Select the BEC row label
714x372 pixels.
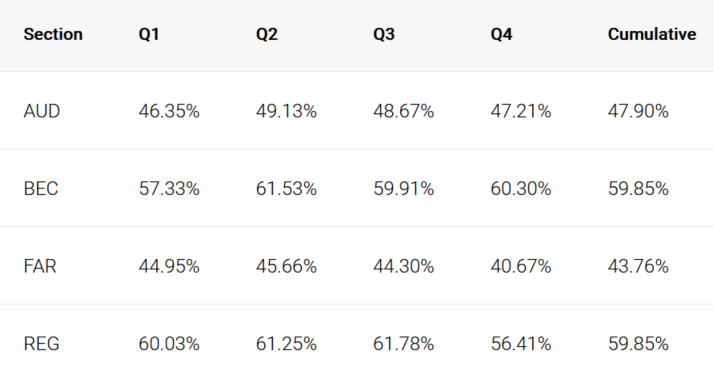(41, 189)
